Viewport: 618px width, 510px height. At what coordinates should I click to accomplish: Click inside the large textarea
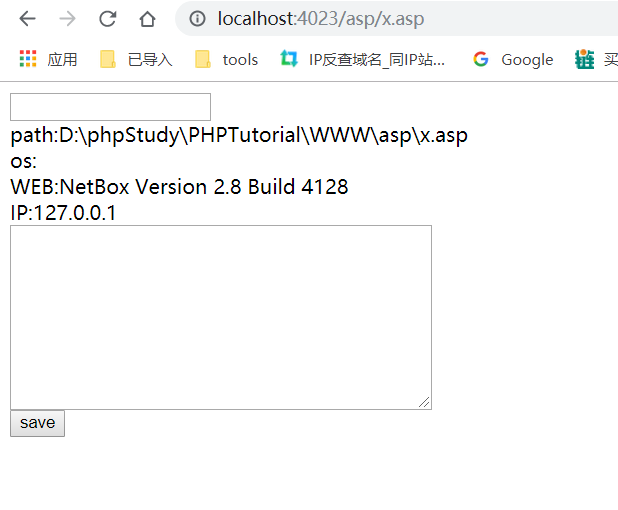(x=221, y=317)
